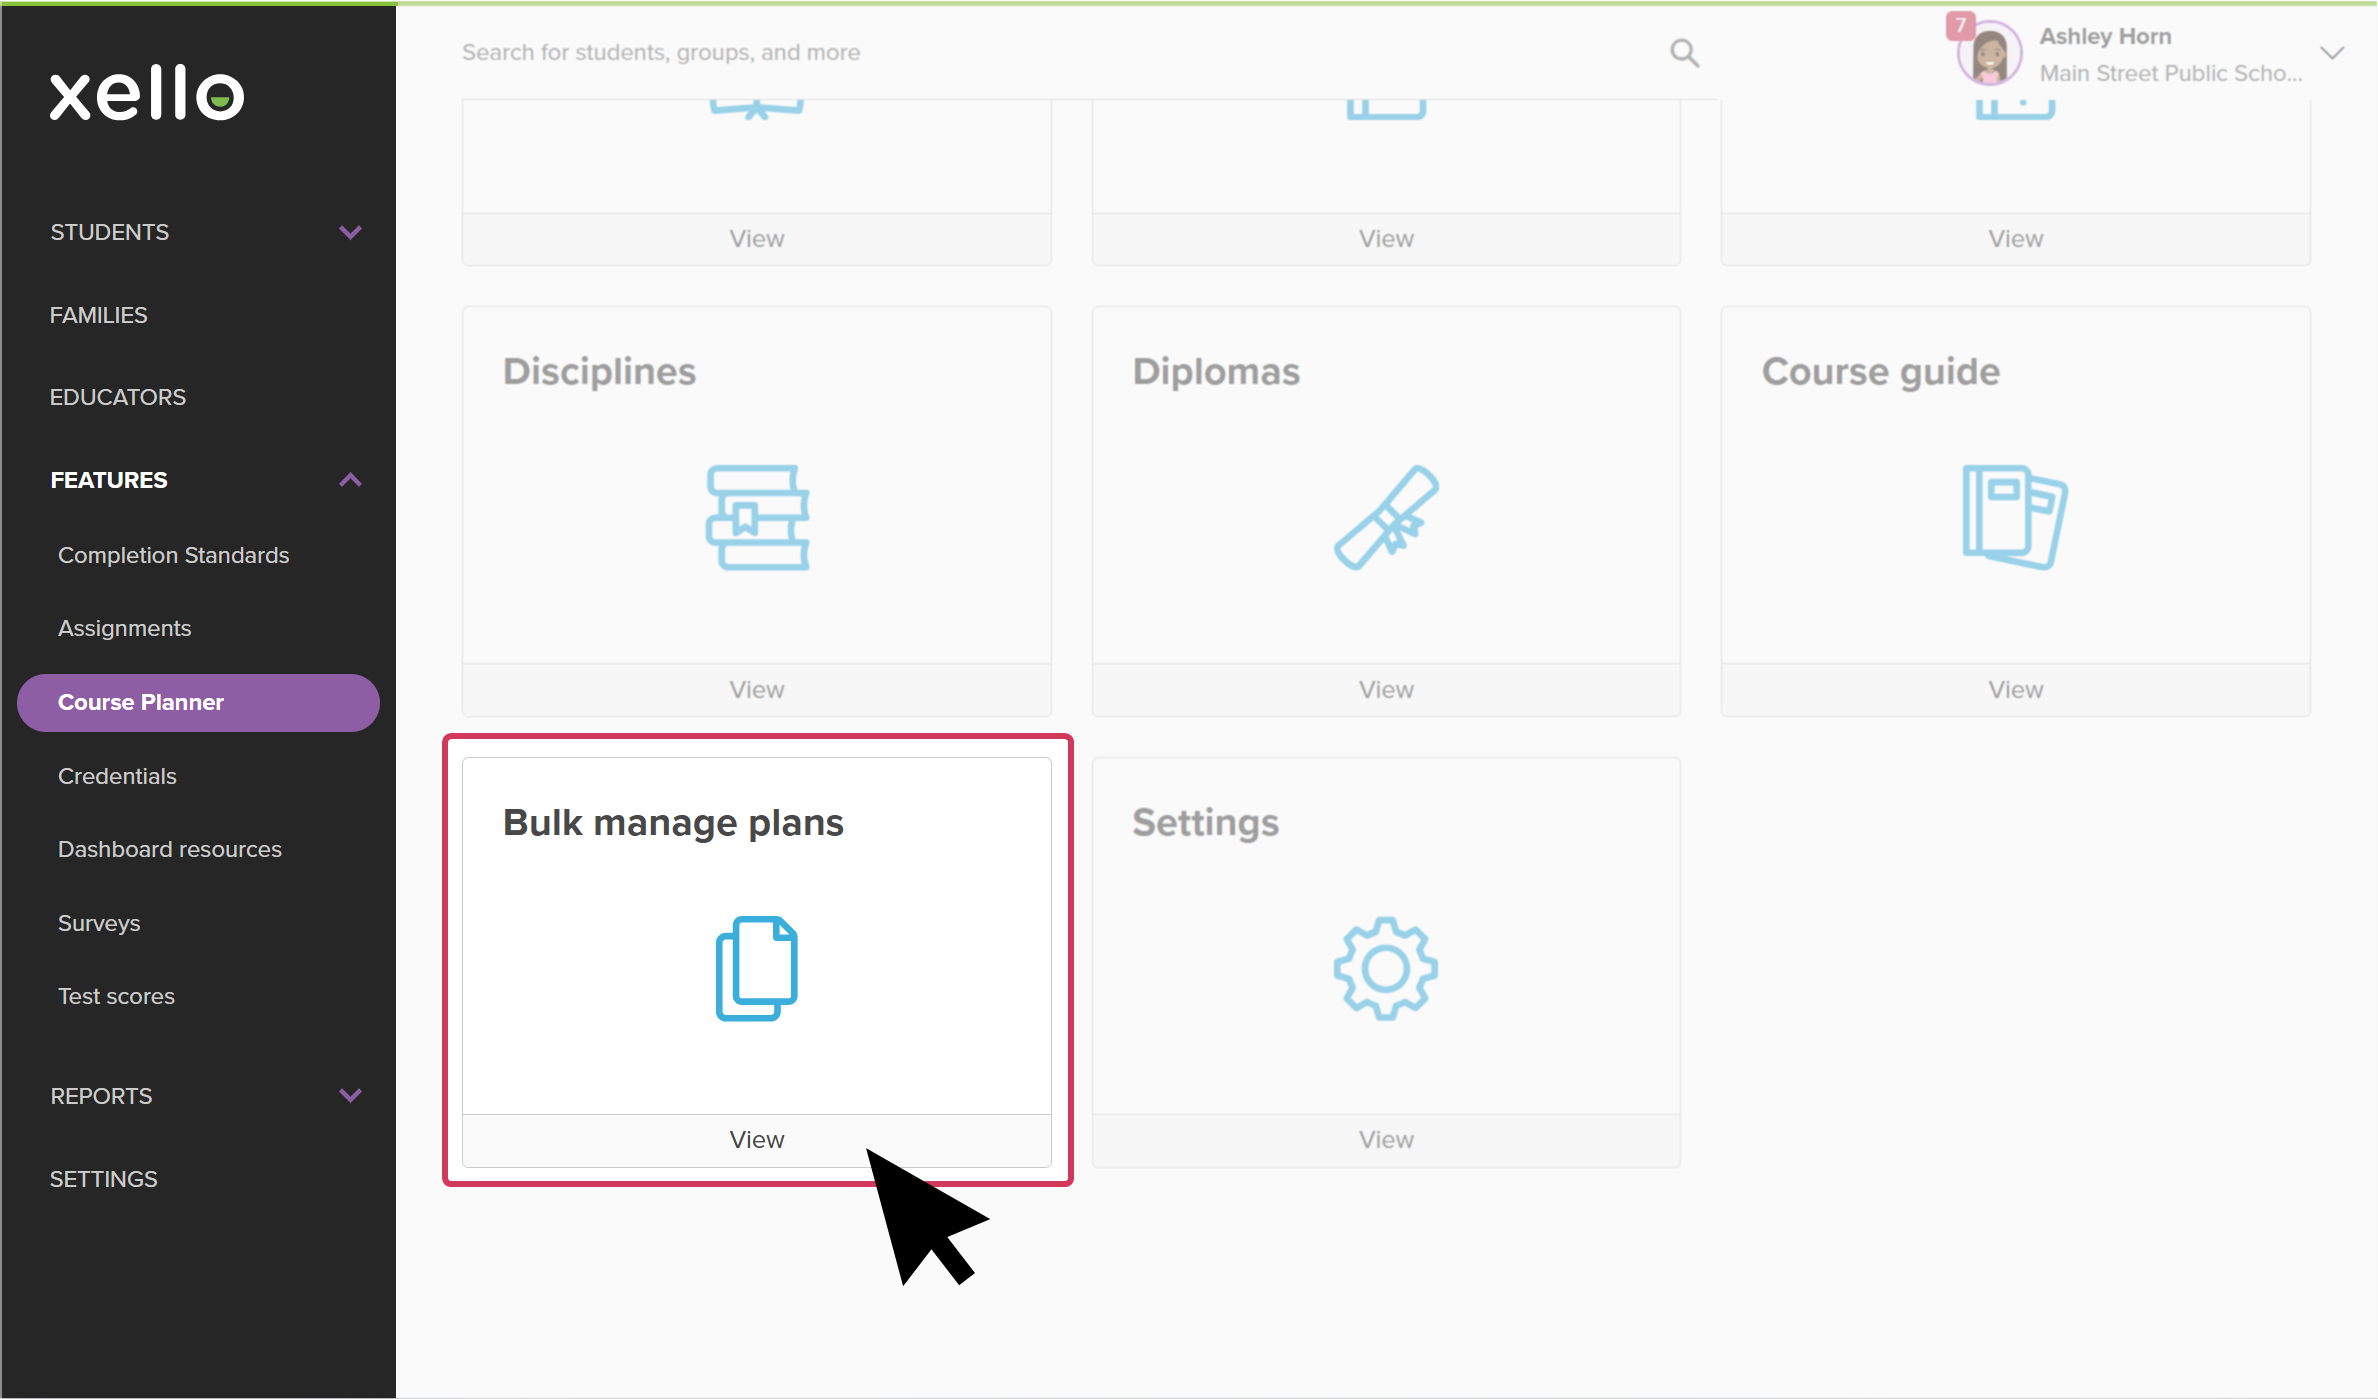Open Completion Standards in sidebar
Image resolution: width=2378 pixels, height=1399 pixels.
[x=173, y=555]
